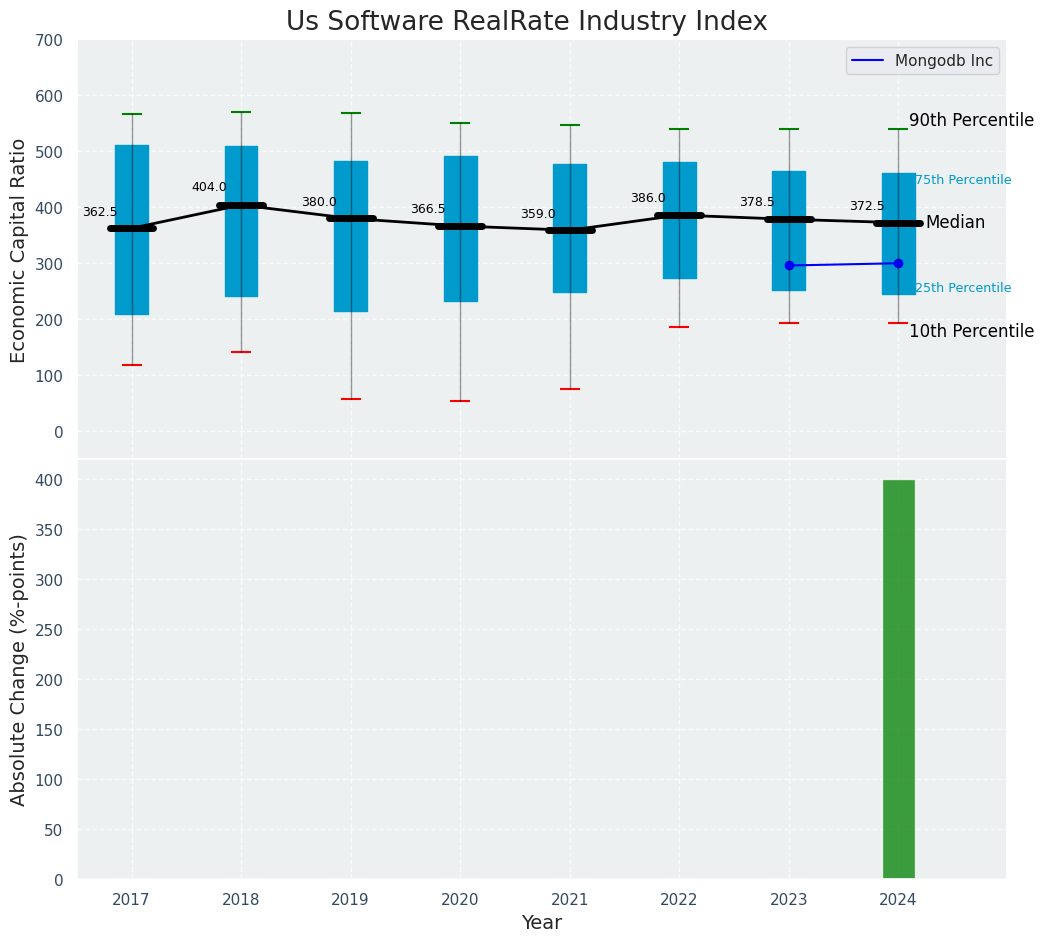This screenshot has height=942, width=1044.
Task: Click the median label '366.5' for 2020
Action: (428, 209)
